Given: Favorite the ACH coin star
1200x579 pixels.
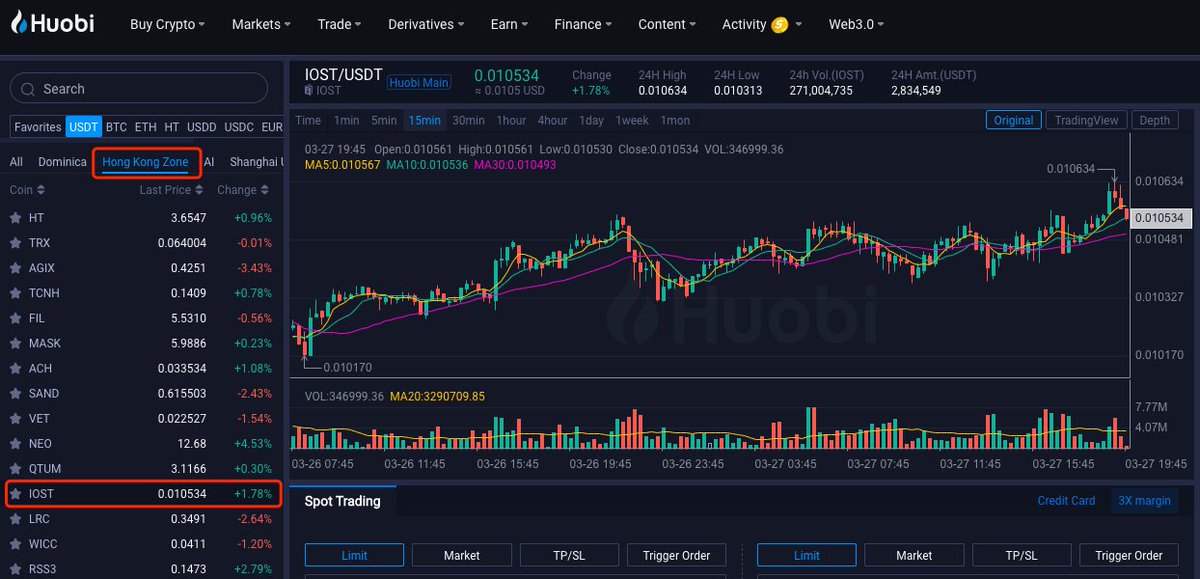Looking at the screenshot, I should click(x=14, y=368).
